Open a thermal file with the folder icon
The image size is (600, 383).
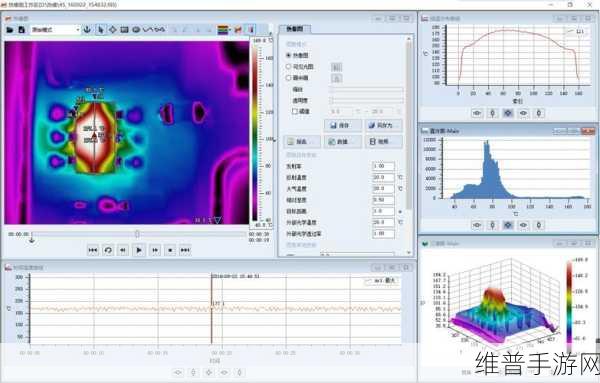tap(10, 29)
